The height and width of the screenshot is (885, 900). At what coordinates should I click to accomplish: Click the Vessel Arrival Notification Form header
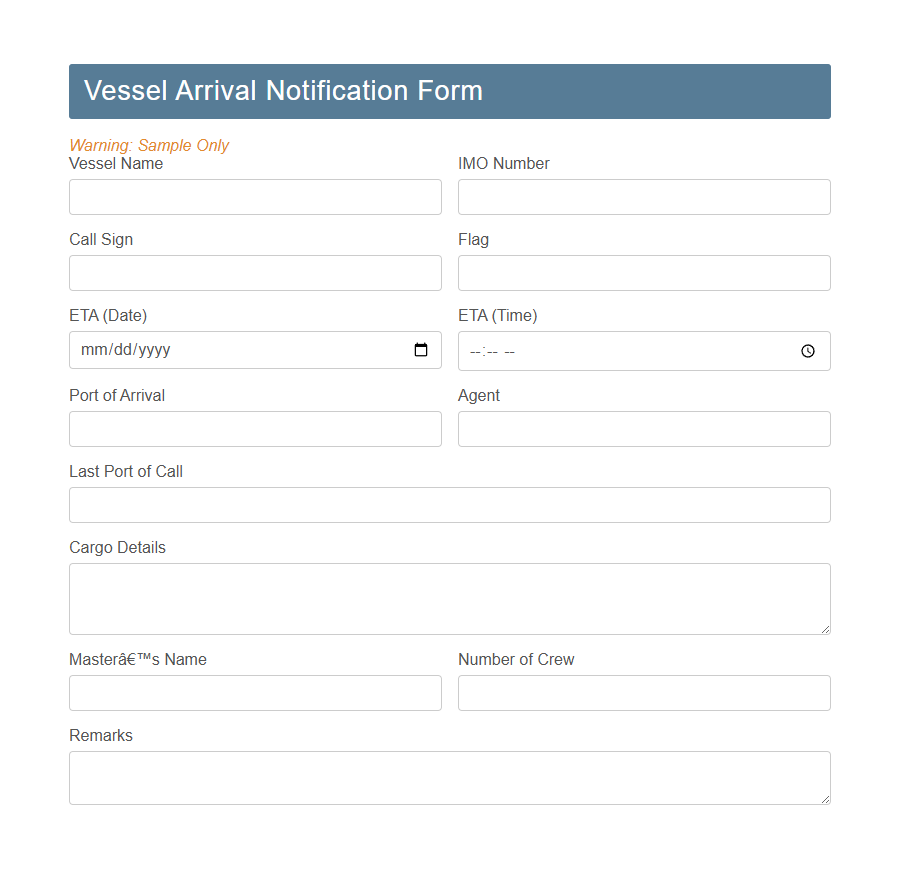(283, 90)
